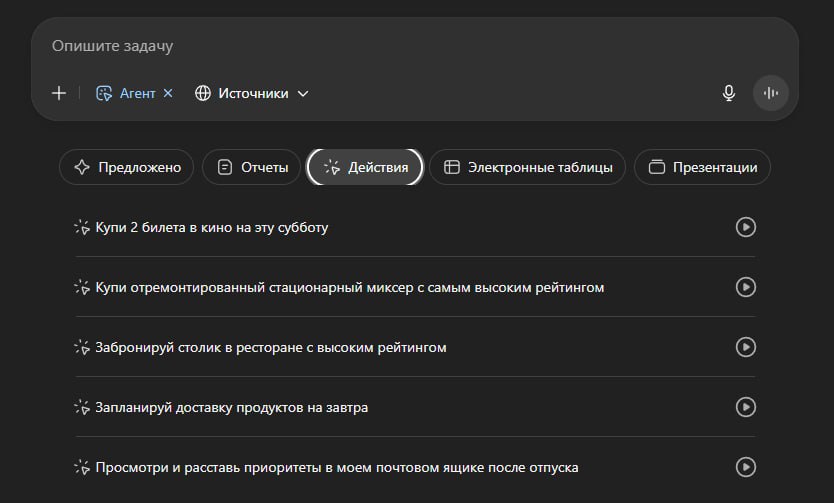Toggle the Агент mode chip
The image size is (834, 503).
[126, 93]
